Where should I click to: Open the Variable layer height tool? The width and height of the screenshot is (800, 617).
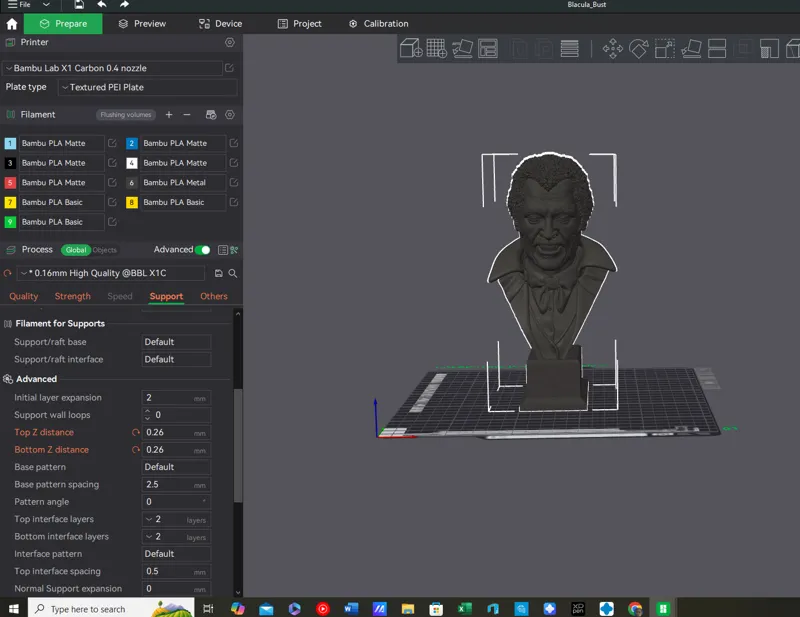pyautogui.click(x=569, y=48)
